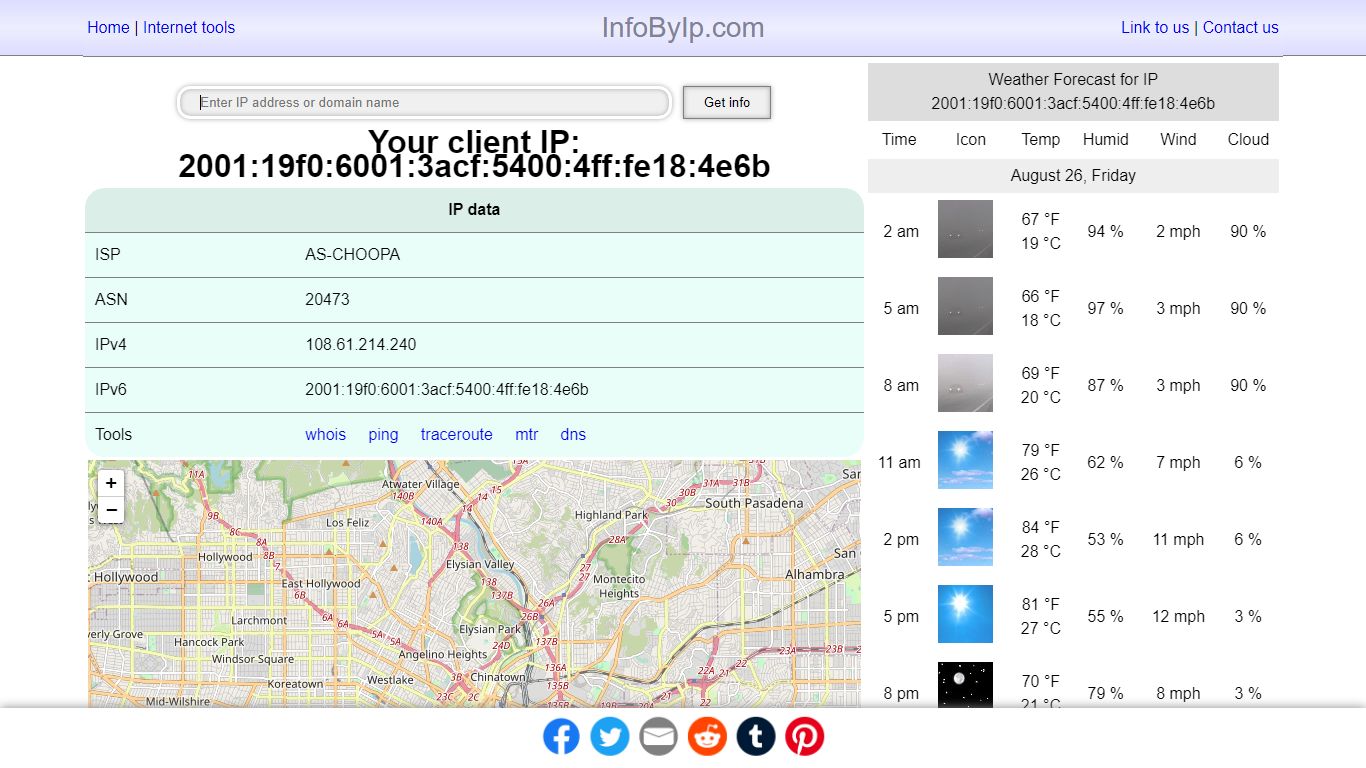This screenshot has width=1366, height=768.
Task: Open the Contact us page
Action: (x=1241, y=28)
